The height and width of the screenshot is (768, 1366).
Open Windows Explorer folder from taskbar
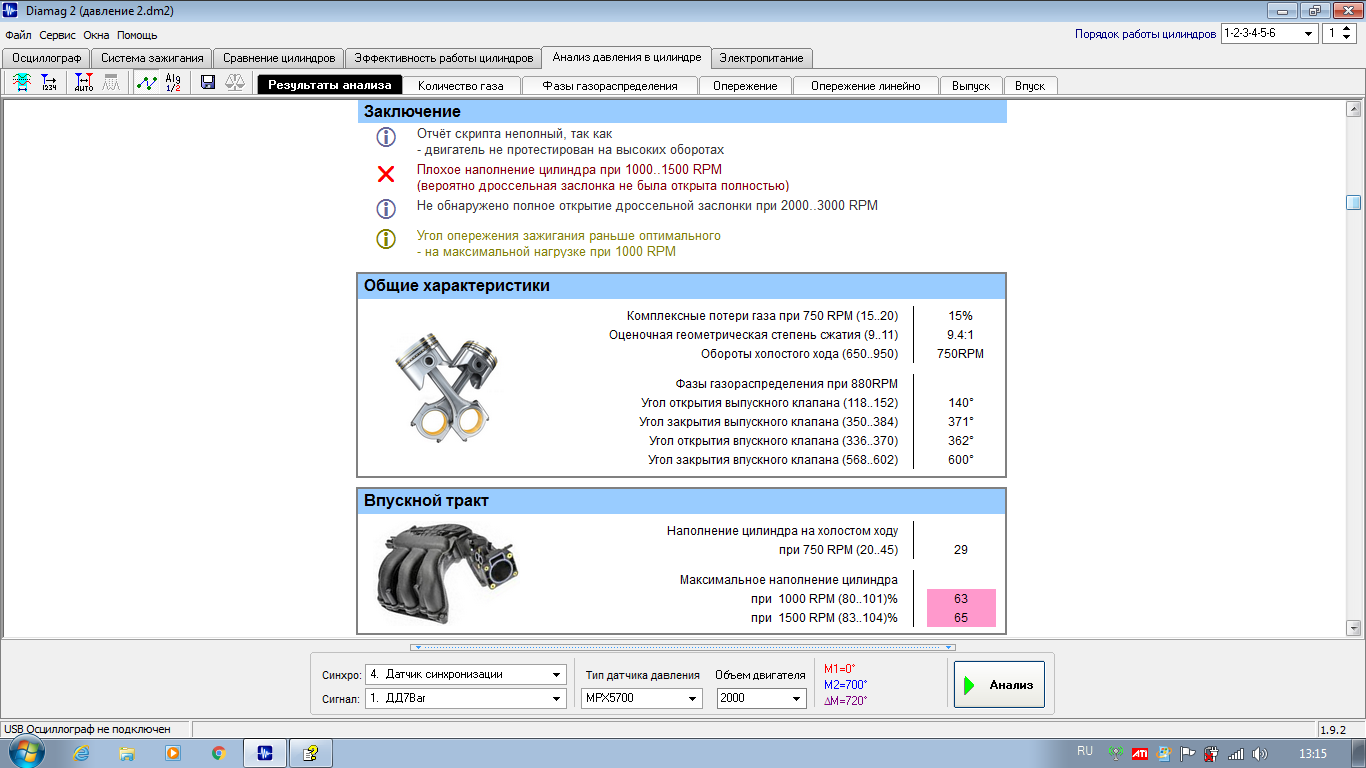pyautogui.click(x=127, y=753)
